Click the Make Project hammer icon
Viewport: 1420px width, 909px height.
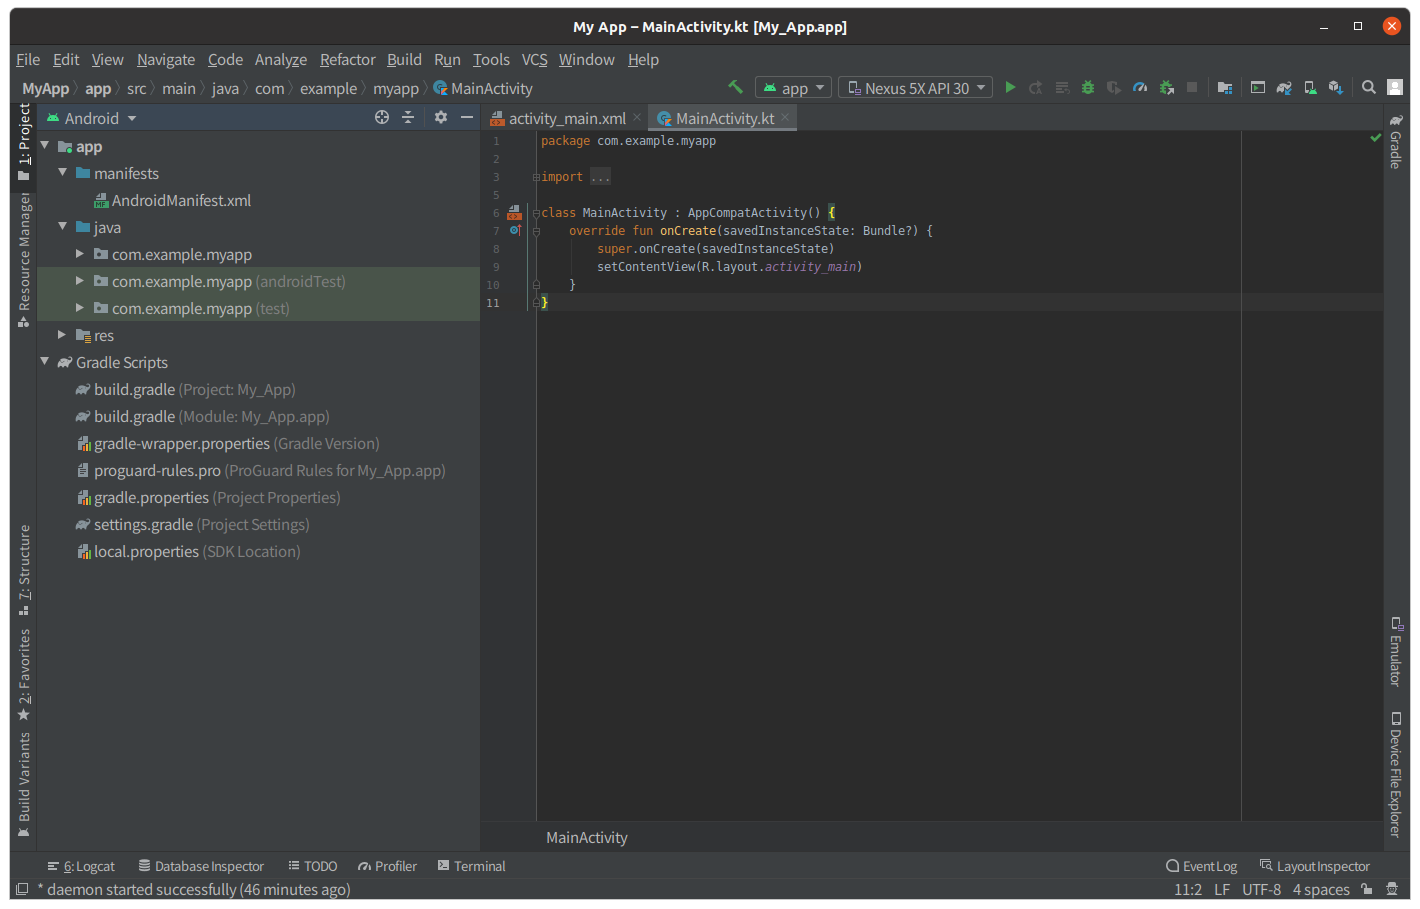(735, 88)
